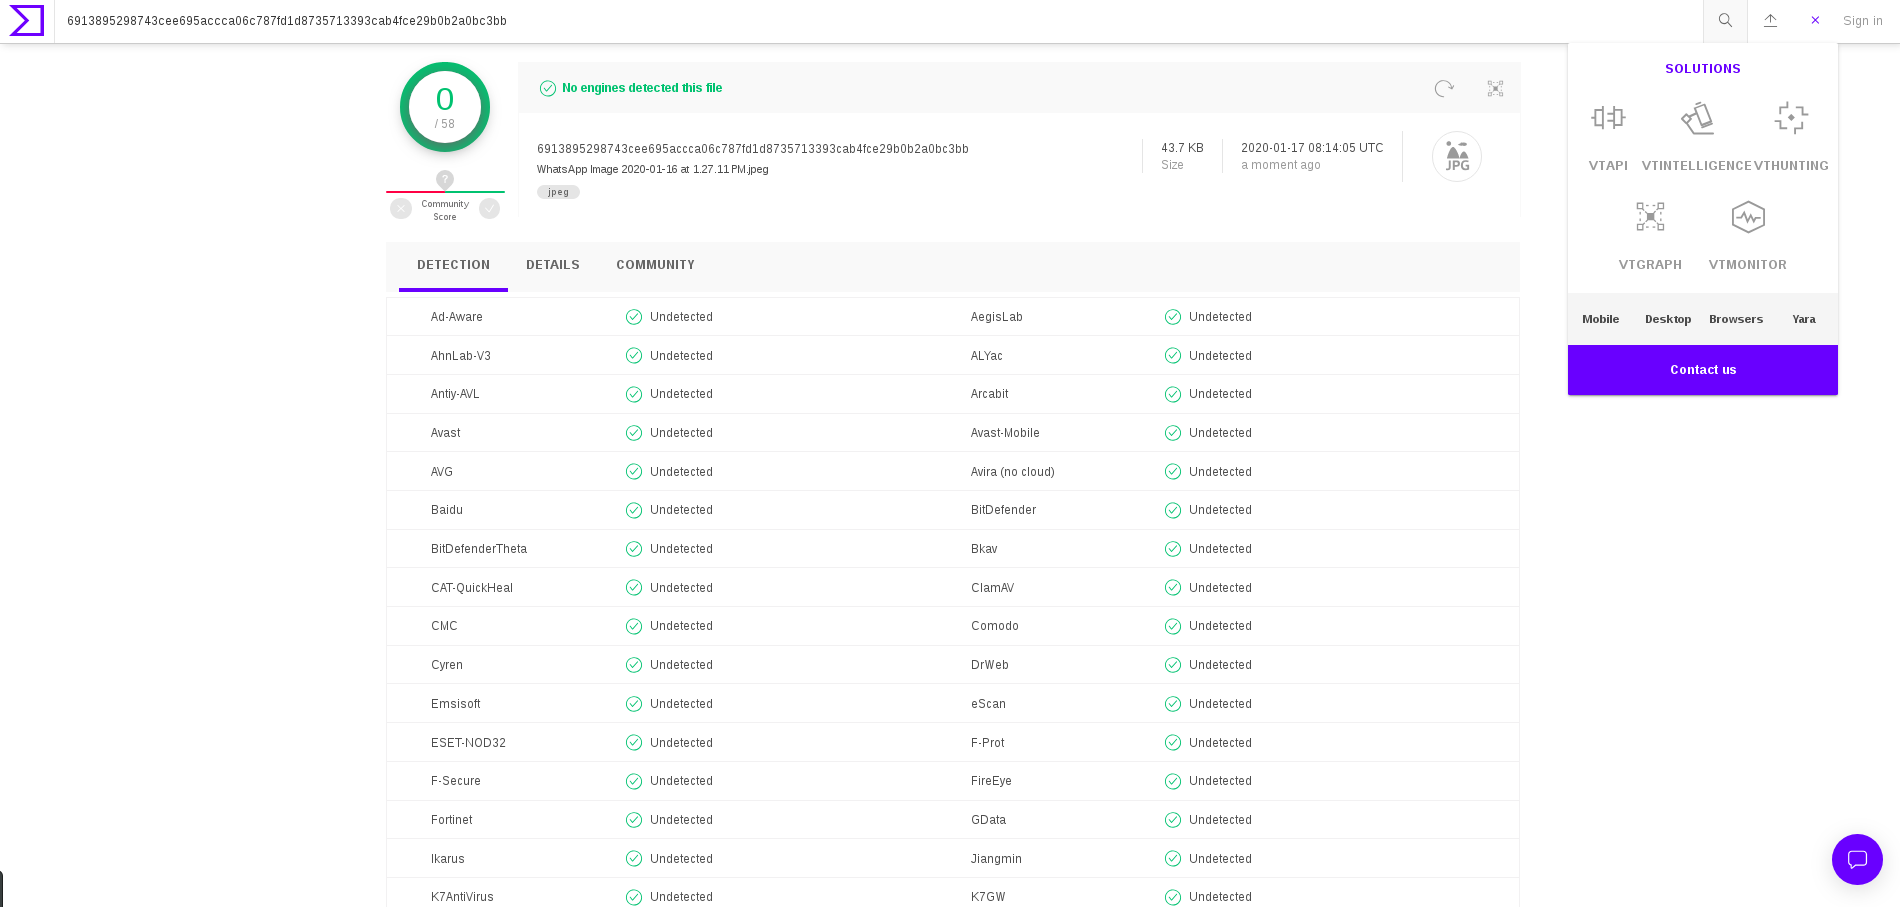Click the 'DrWeb' engine name
This screenshot has width=1900, height=907.
(x=990, y=665)
